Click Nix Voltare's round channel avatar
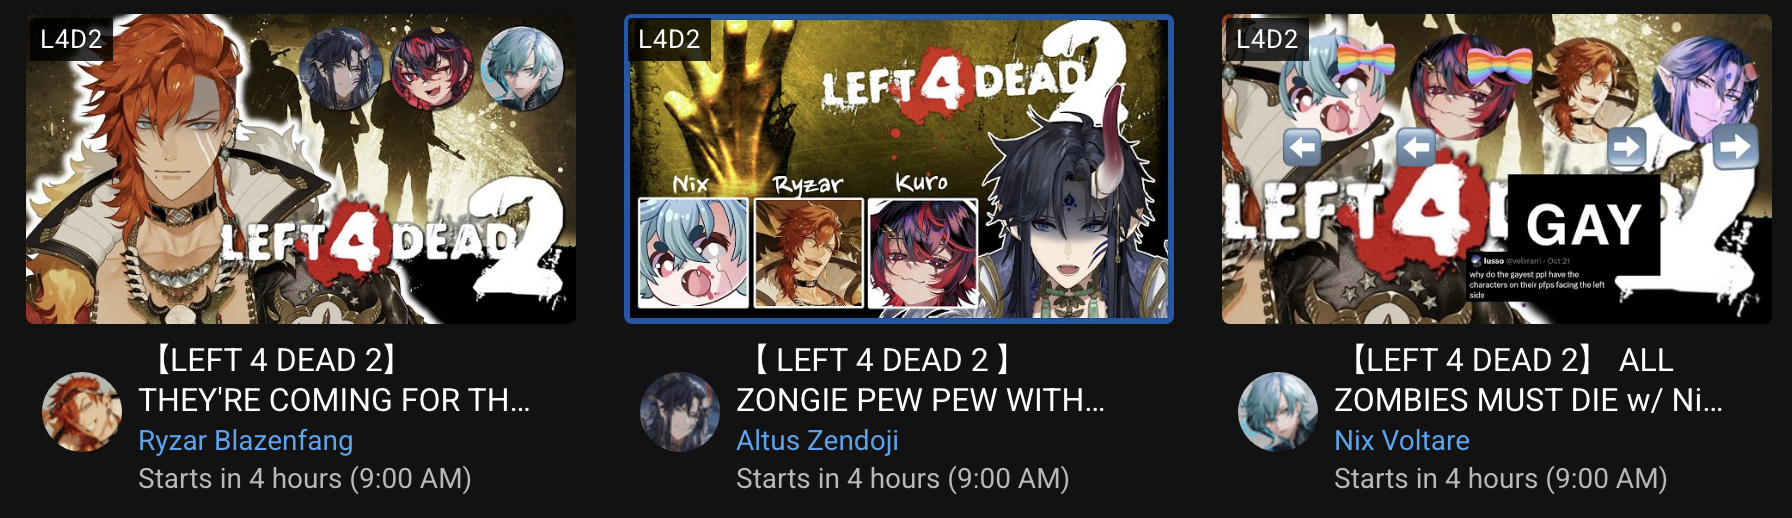 pos(1278,412)
